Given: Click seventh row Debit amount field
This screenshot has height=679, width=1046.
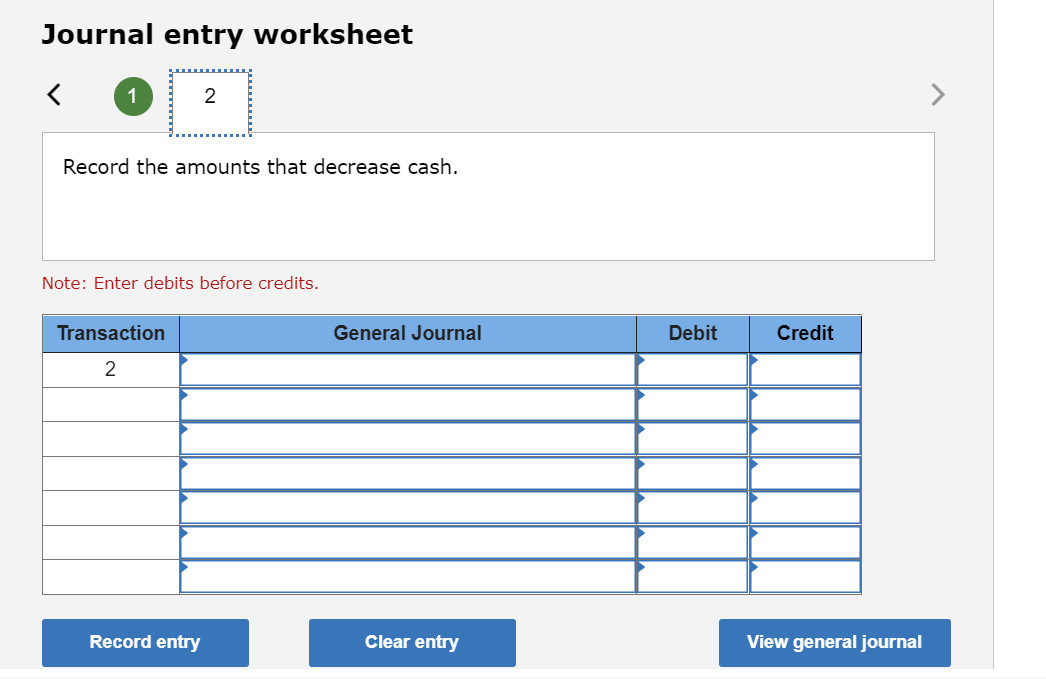Looking at the screenshot, I should 692,576.
